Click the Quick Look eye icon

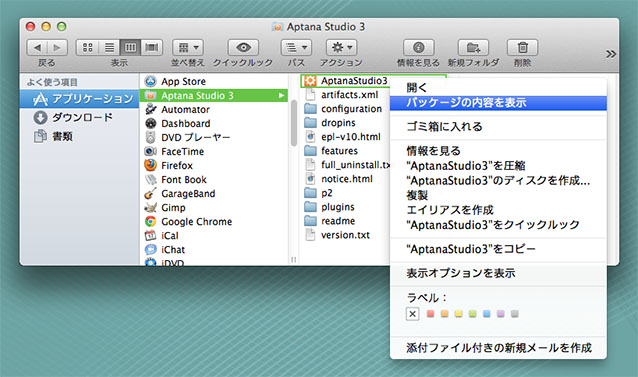pos(243,48)
